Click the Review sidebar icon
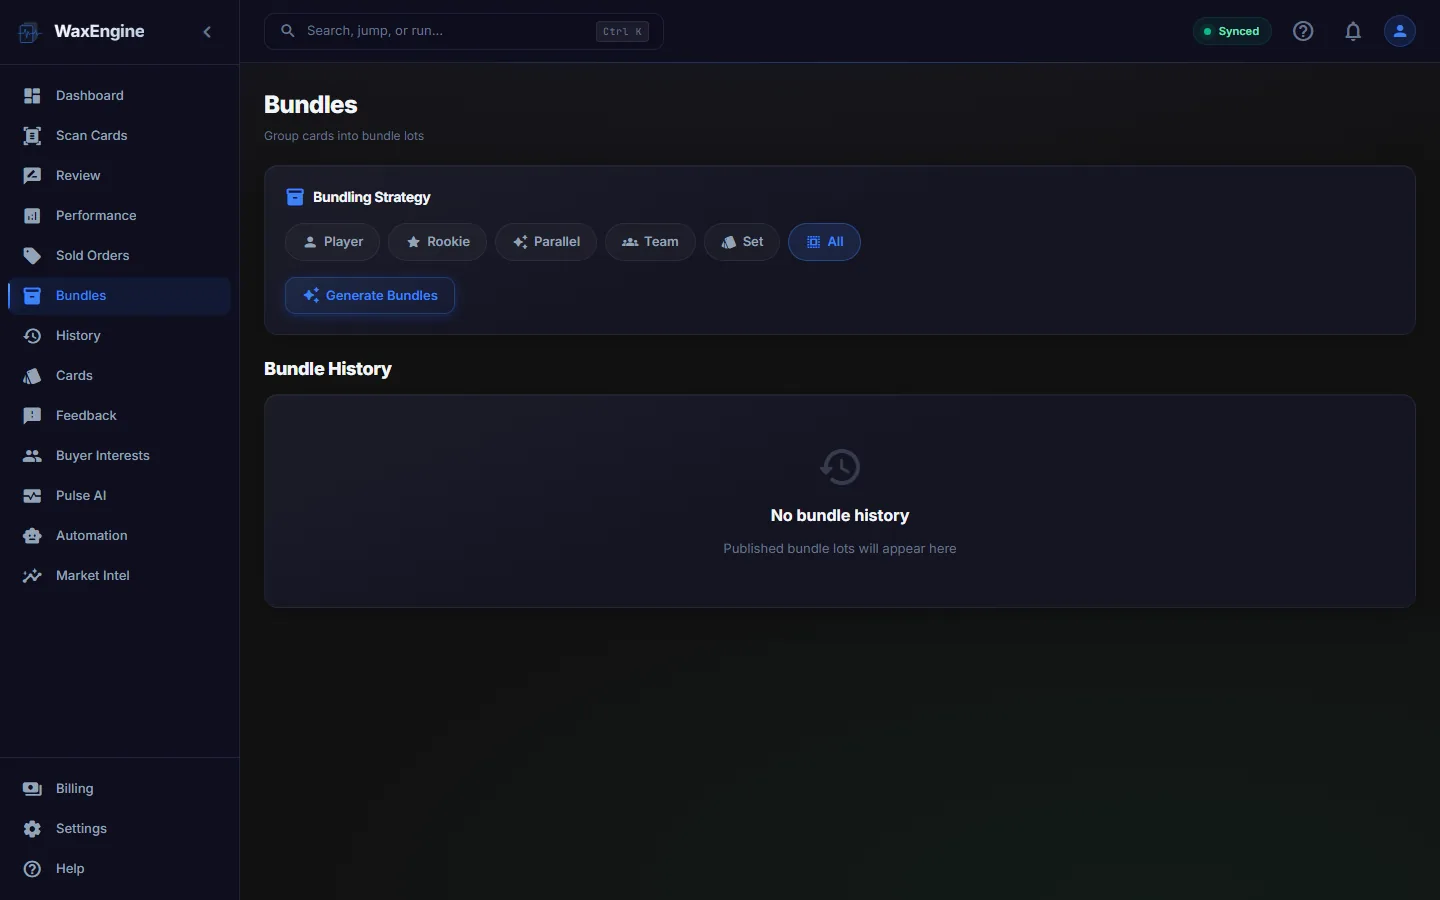Screen dimensions: 1440x900 [32, 176]
